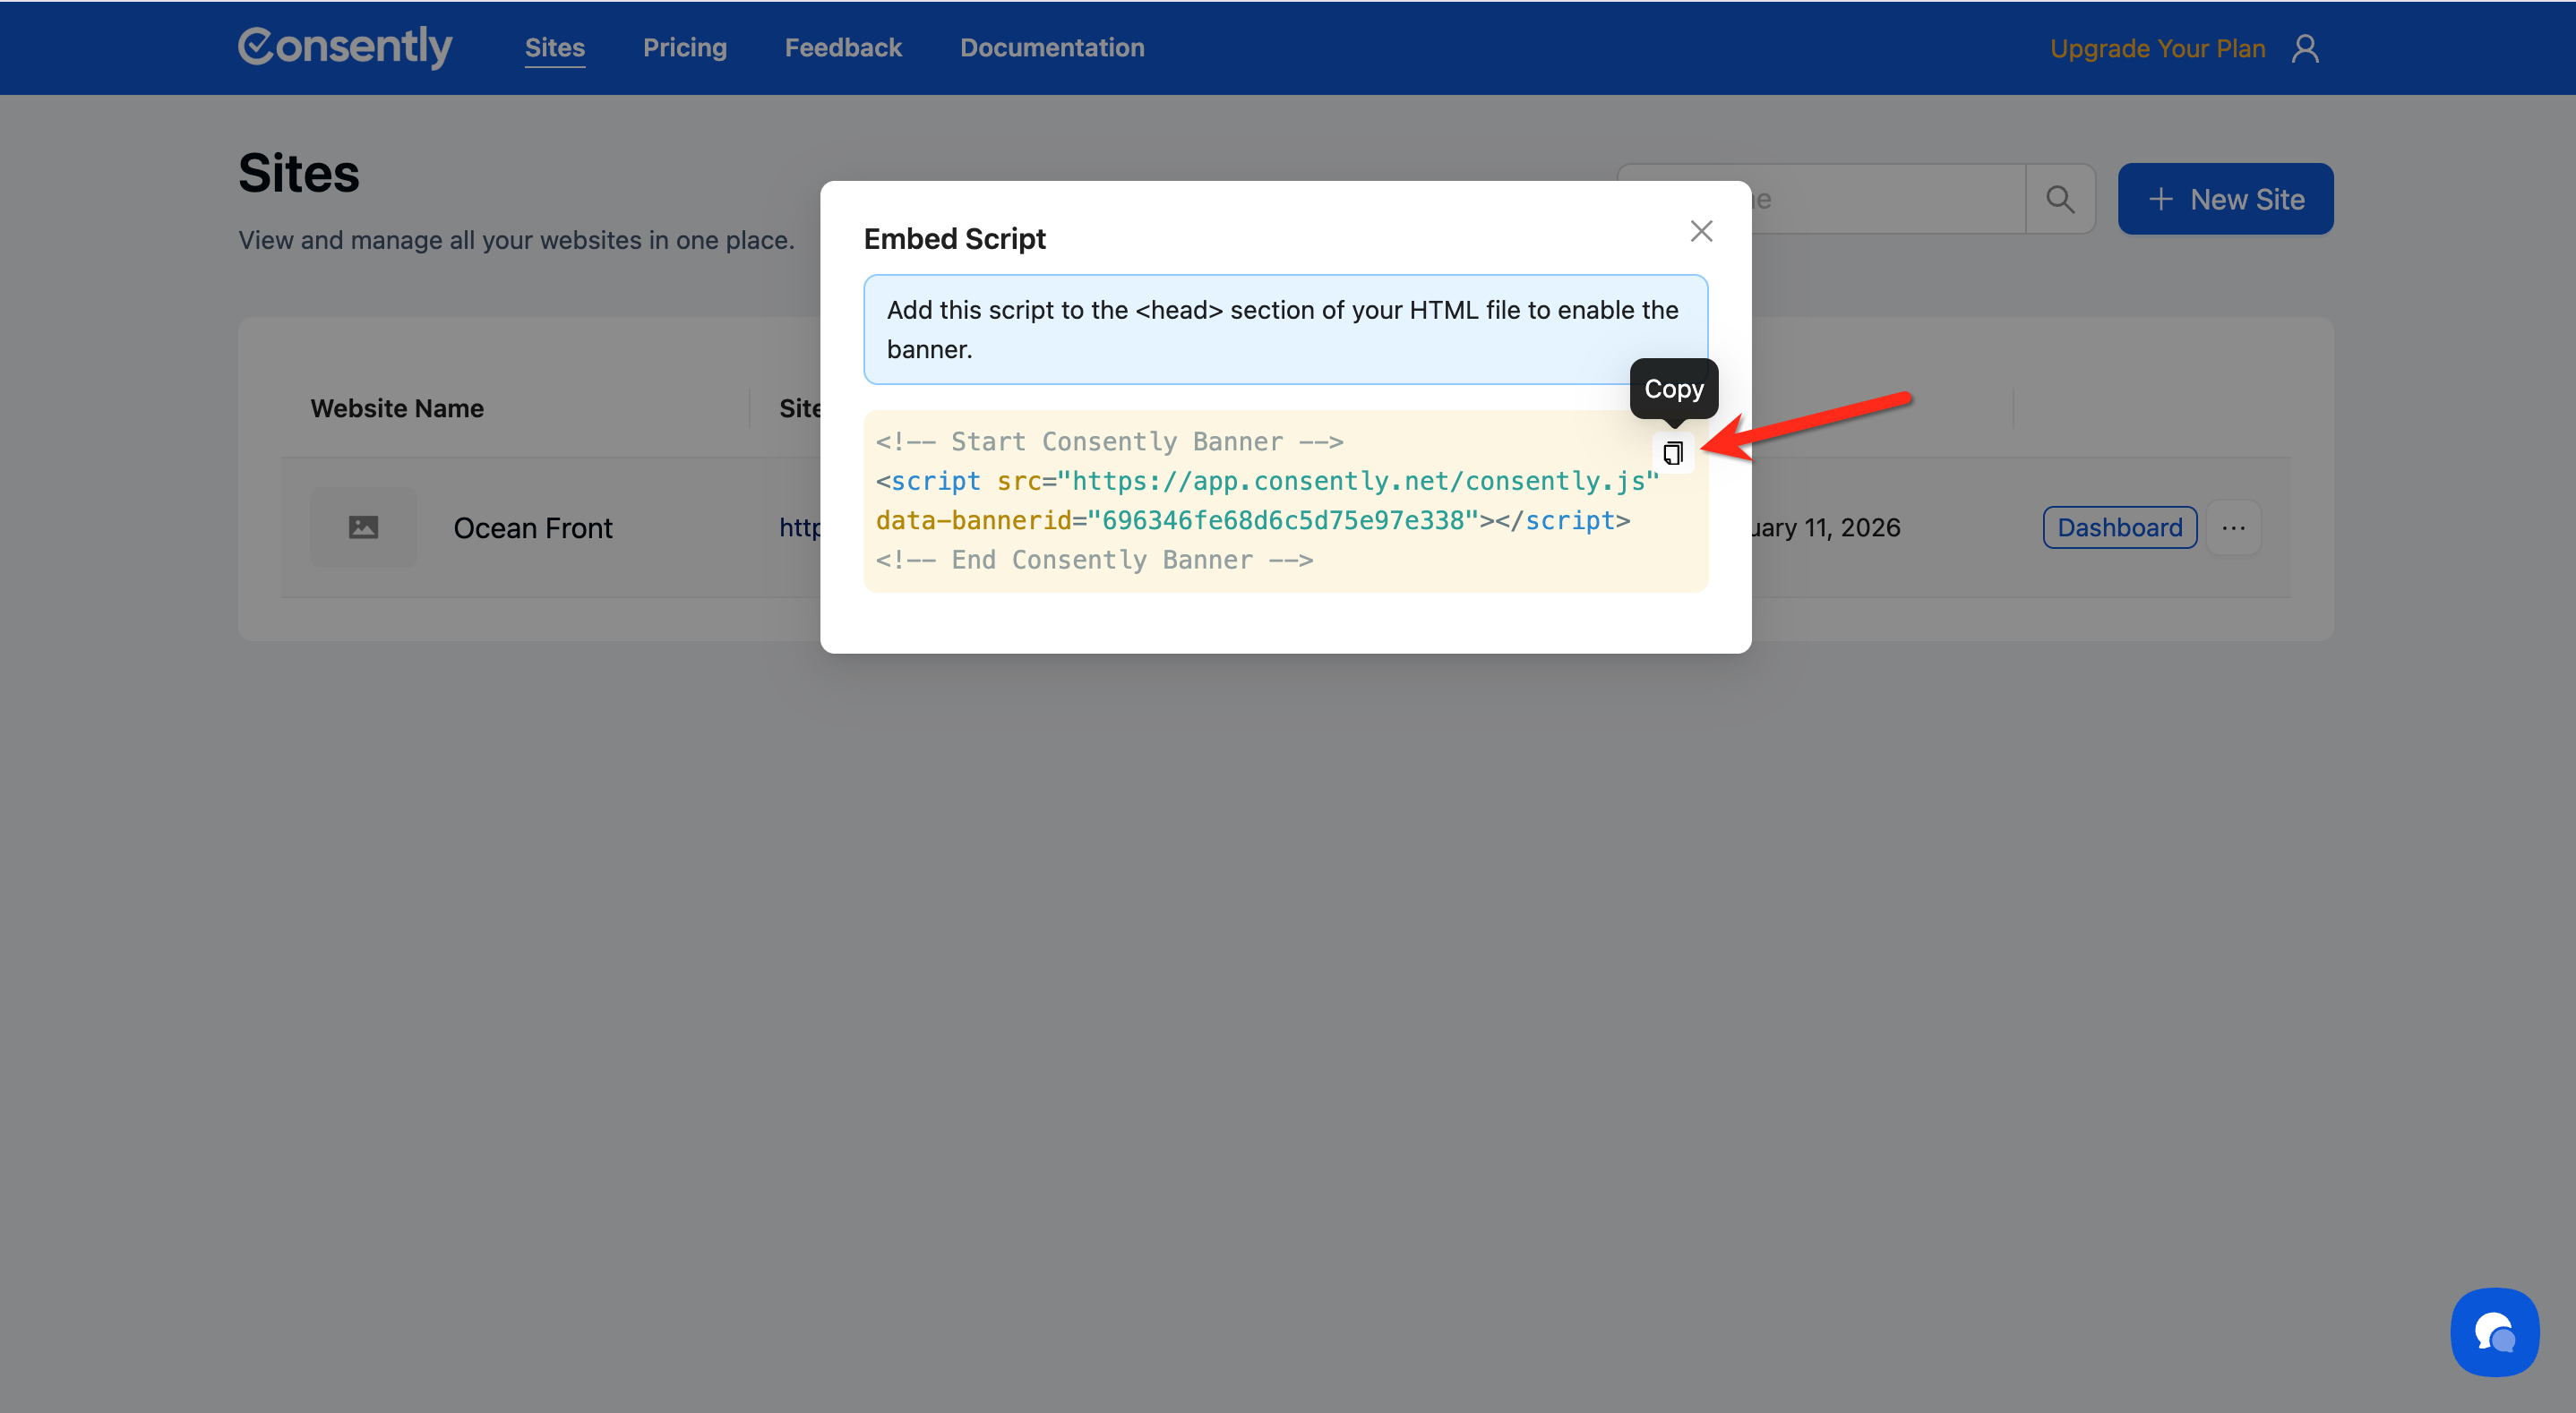The image size is (2576, 1413).
Task: Open the Sites tab
Action: coord(554,47)
